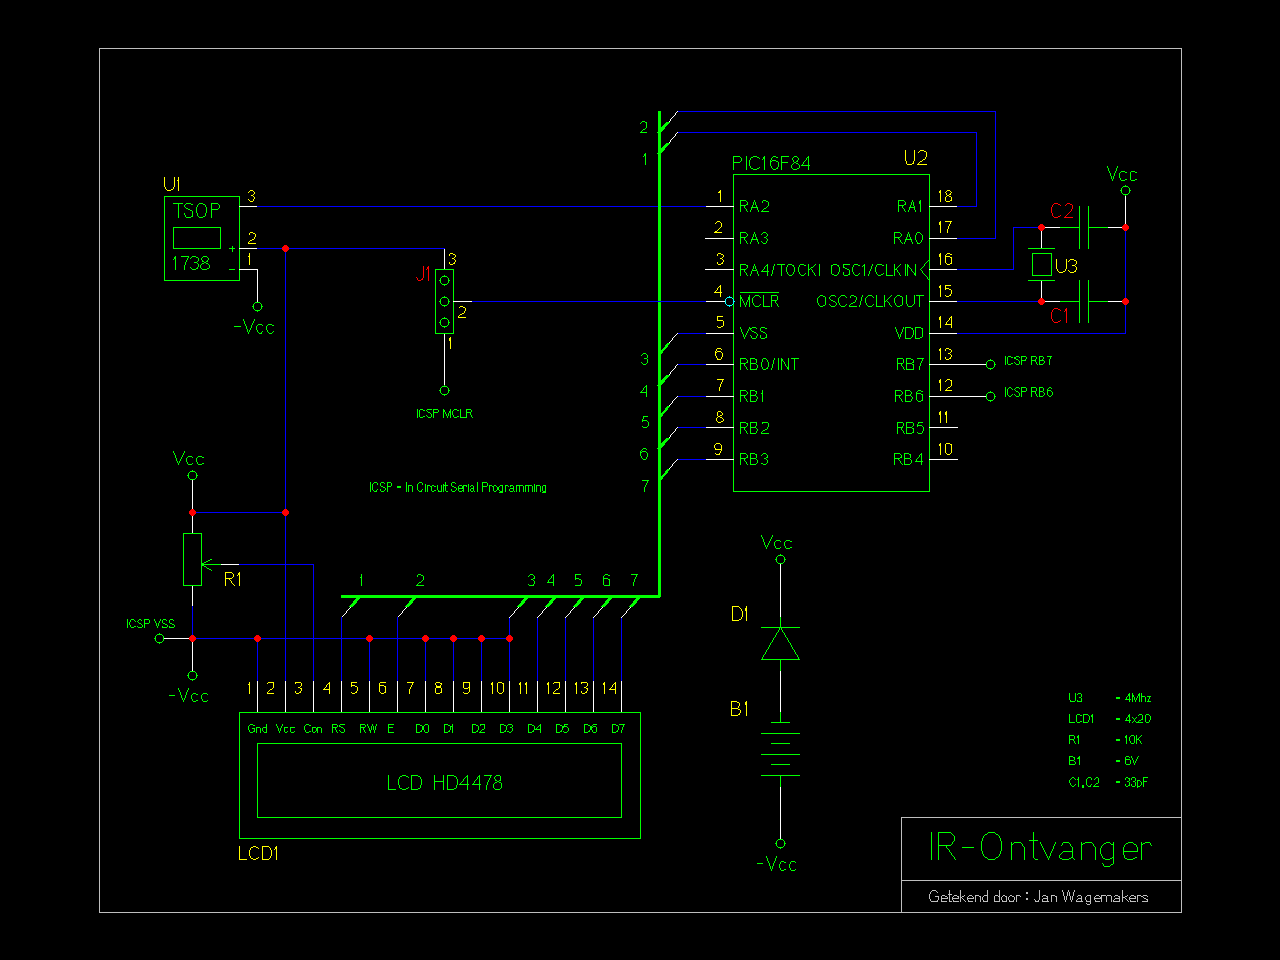Screen dimensions: 1280x960
Task: Select the ICSP RB6 terminal circle
Action: pos(991,397)
